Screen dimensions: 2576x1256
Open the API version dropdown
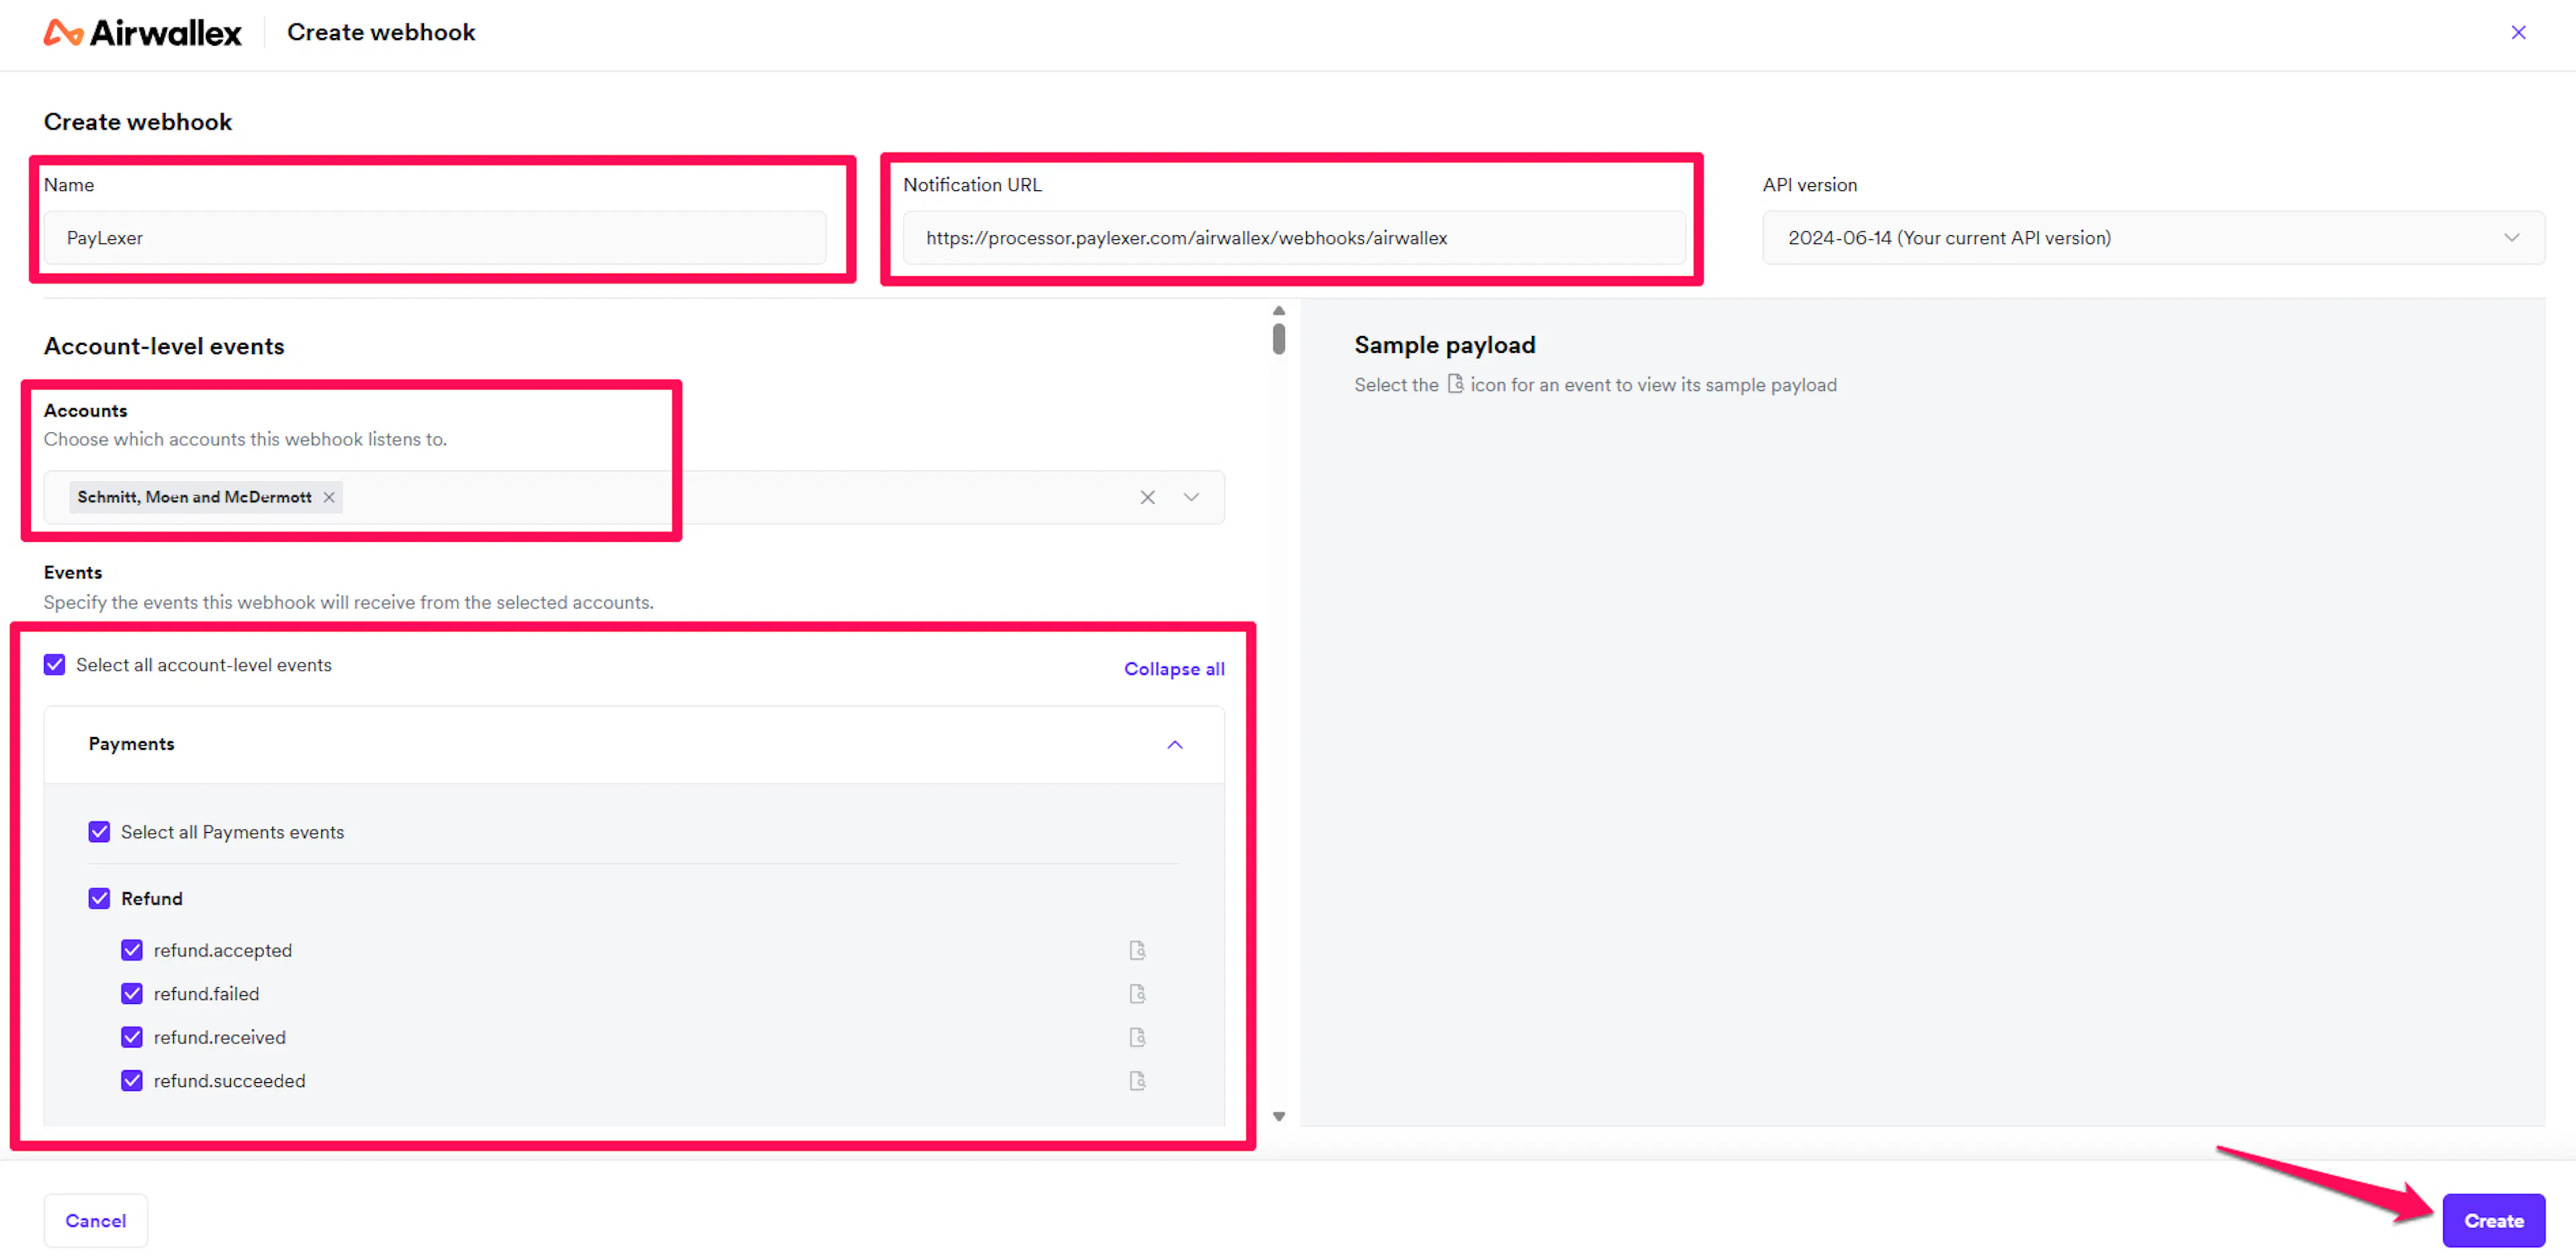pos(2152,238)
